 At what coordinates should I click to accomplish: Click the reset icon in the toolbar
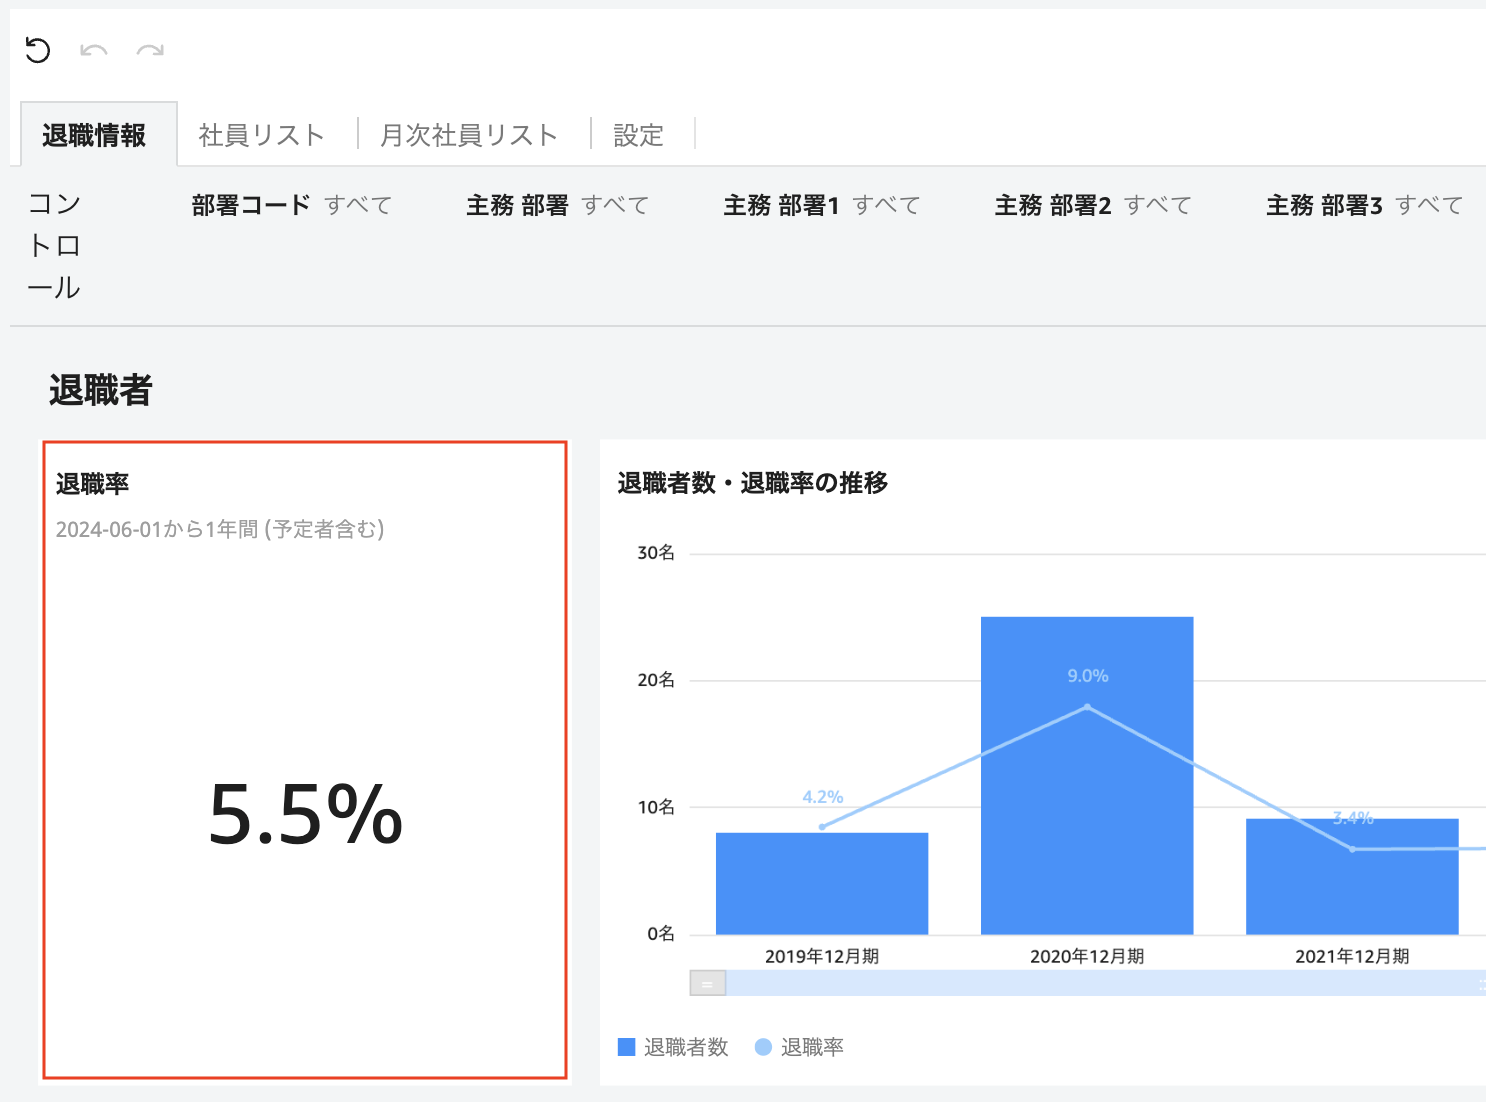click(38, 50)
